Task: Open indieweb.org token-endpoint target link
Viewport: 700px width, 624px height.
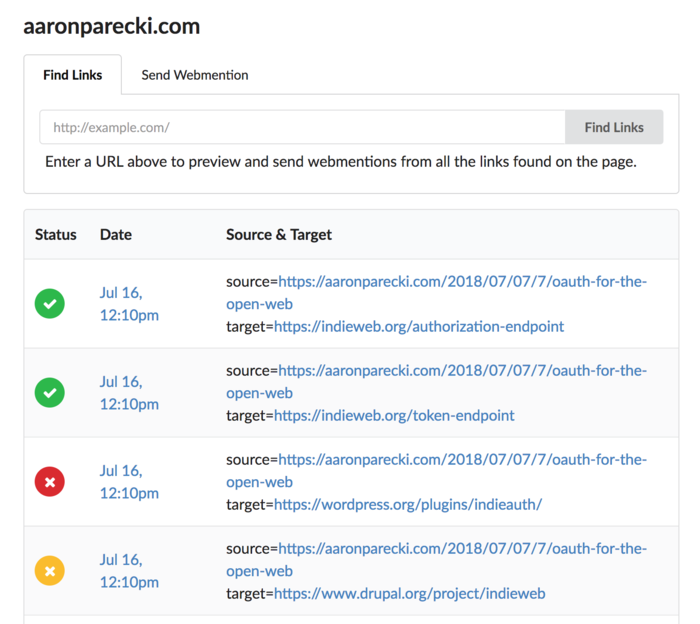Action: pos(394,416)
